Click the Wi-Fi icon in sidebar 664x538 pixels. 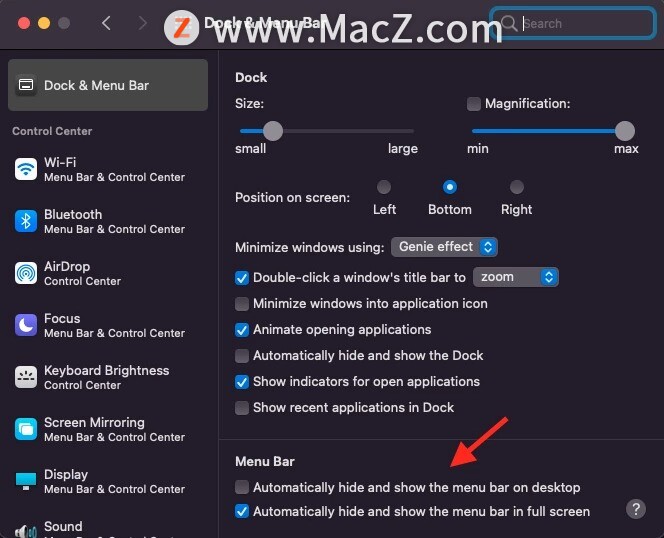[26, 169]
